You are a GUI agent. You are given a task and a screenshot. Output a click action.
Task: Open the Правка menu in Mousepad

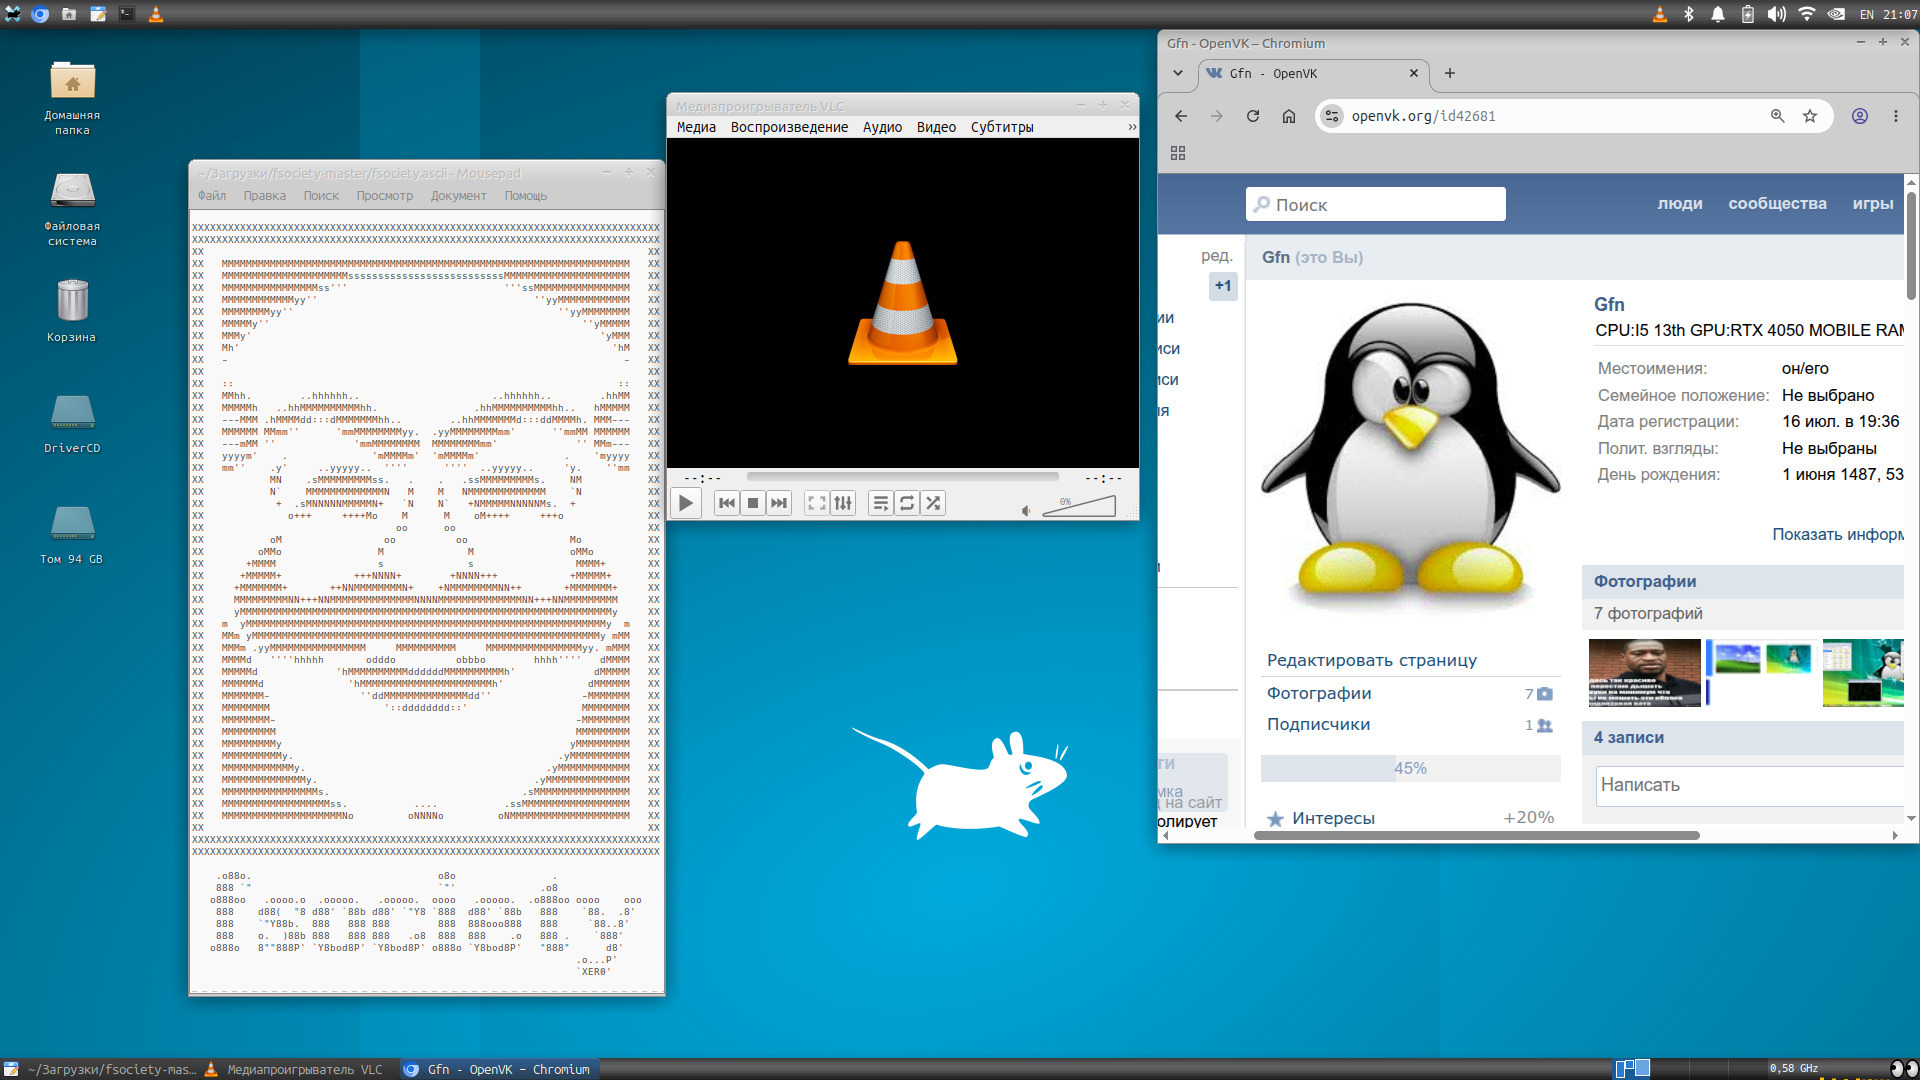click(265, 196)
